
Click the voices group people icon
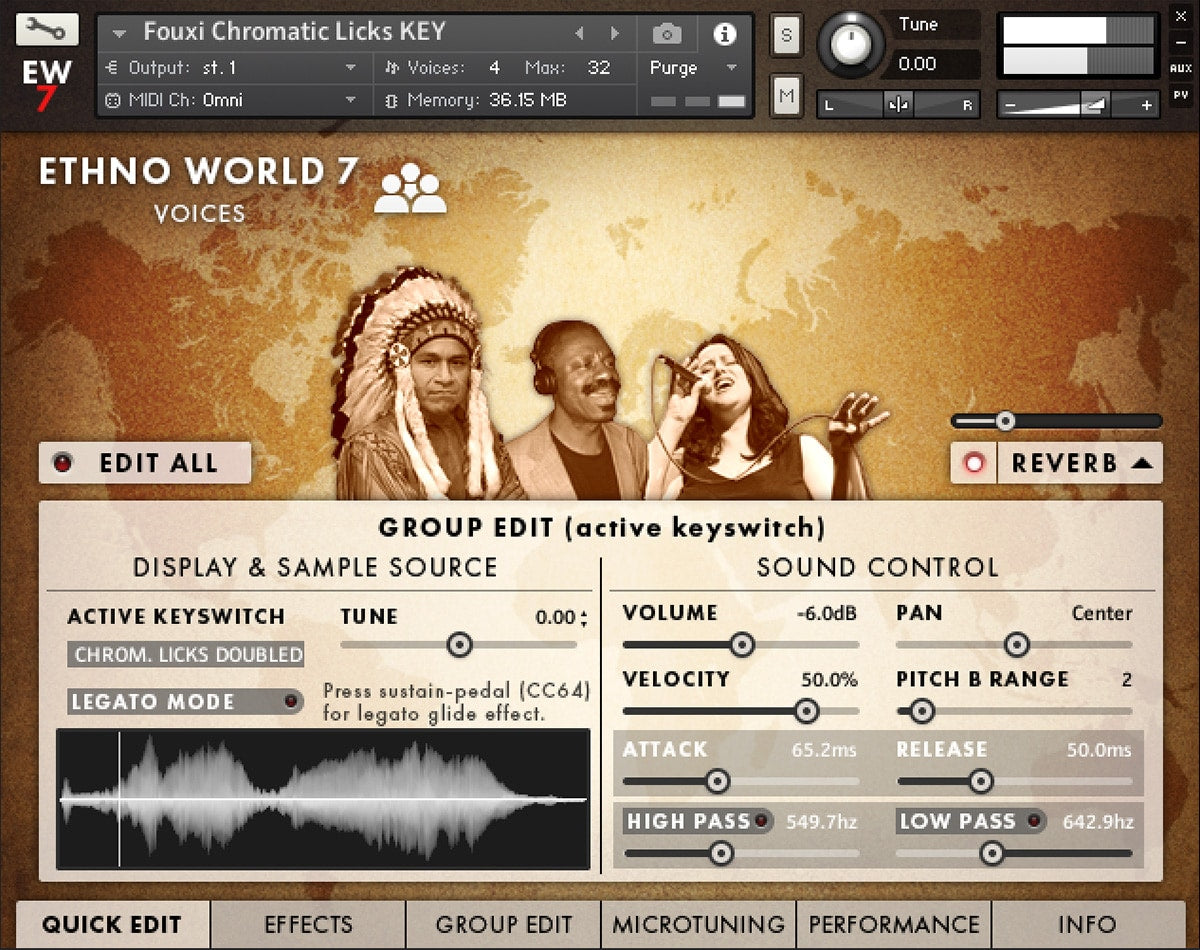point(410,189)
